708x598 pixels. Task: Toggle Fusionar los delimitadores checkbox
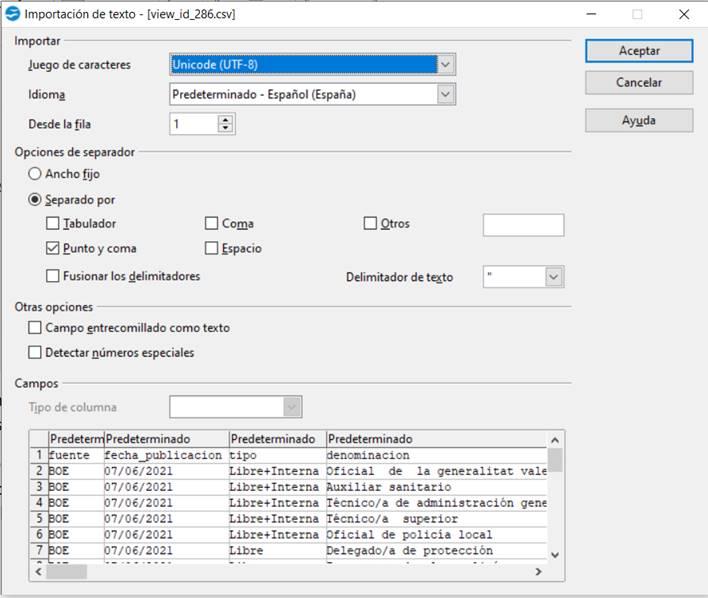[x=52, y=276]
